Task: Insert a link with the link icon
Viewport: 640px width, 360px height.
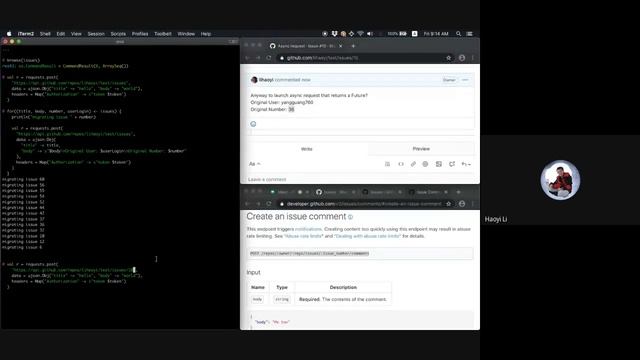Action: click(x=413, y=164)
